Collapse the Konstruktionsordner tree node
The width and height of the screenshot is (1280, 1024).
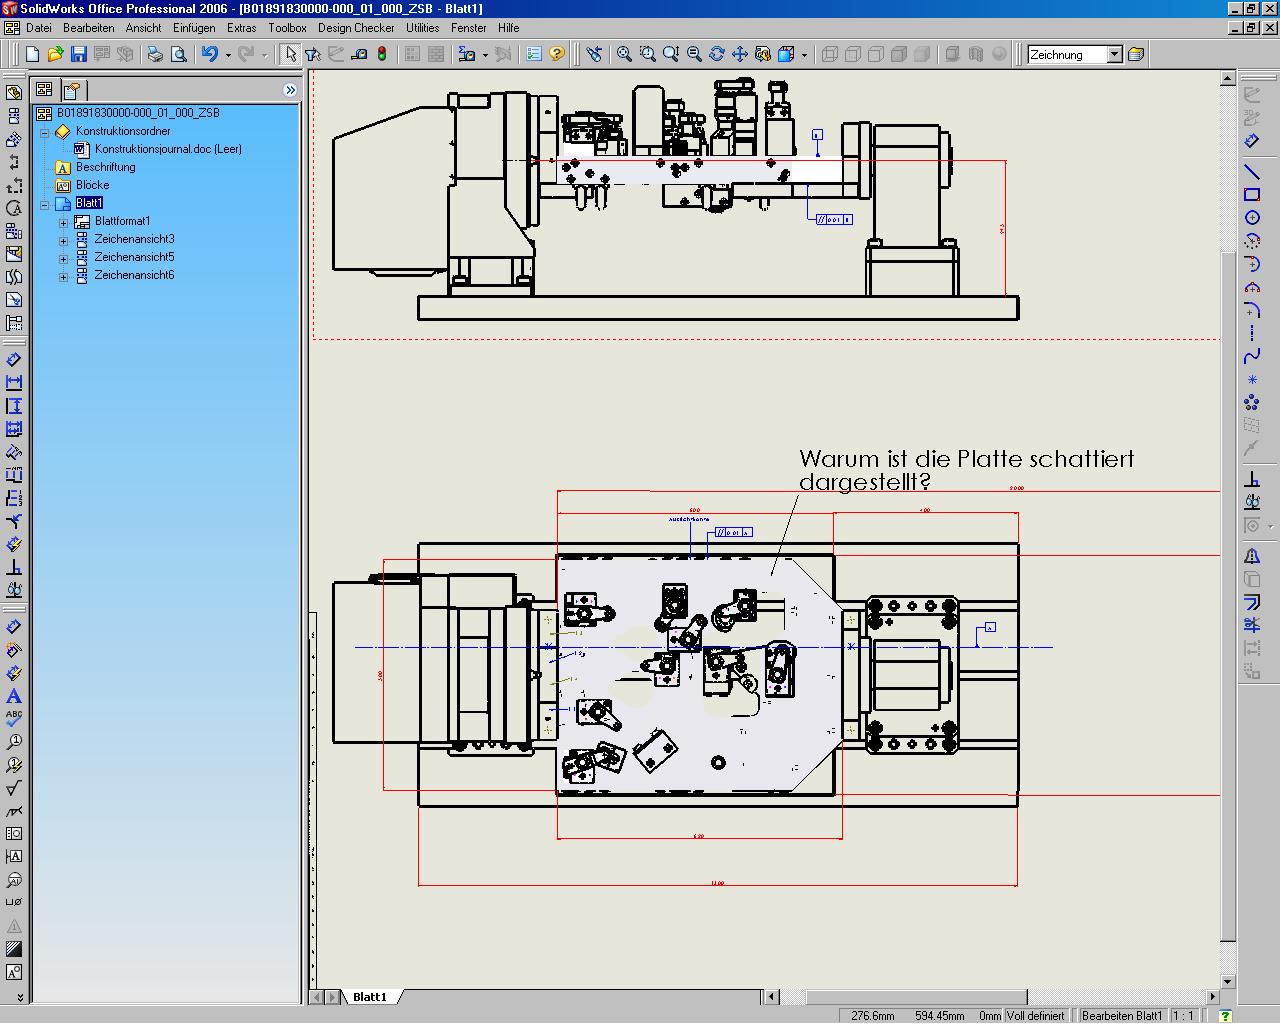45,132
